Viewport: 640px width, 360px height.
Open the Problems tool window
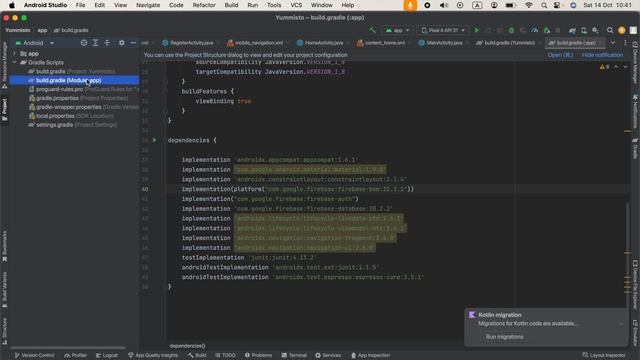[x=258, y=355]
